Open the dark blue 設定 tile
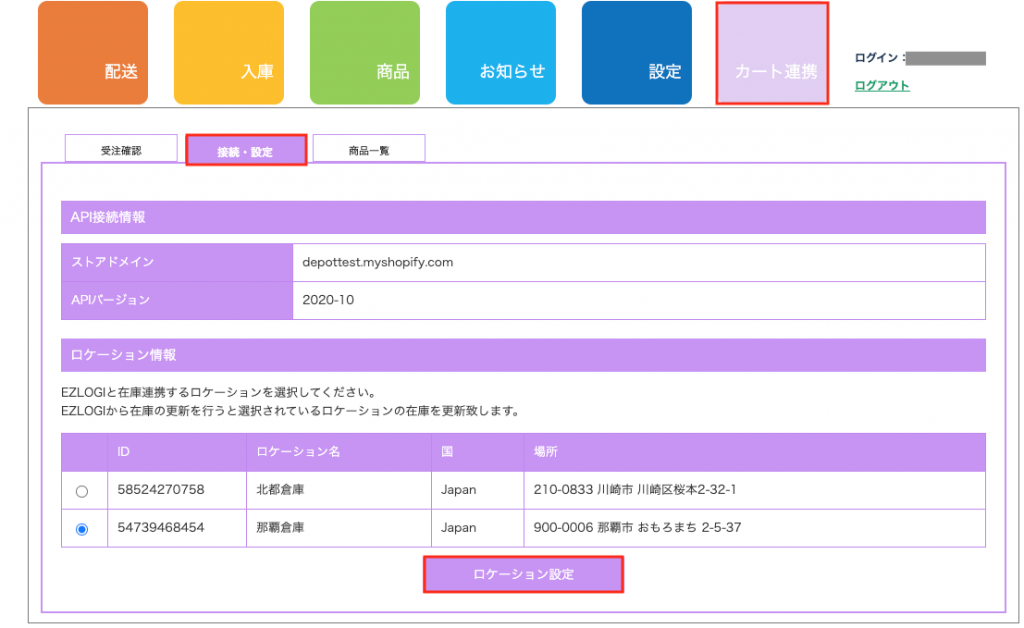 637,53
